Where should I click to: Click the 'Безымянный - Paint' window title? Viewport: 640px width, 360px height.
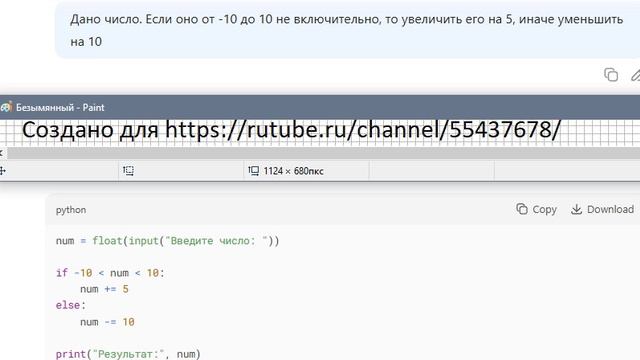point(60,107)
